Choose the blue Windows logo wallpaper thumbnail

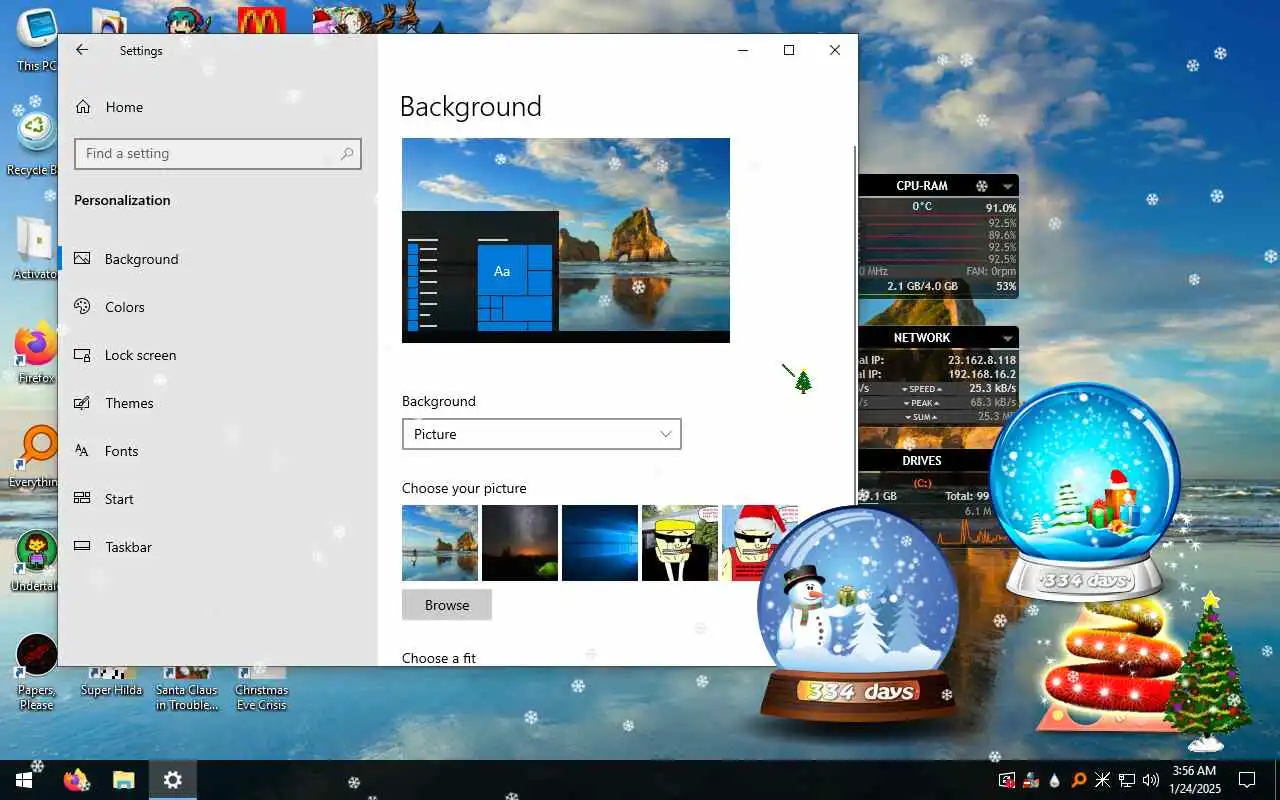(x=600, y=543)
